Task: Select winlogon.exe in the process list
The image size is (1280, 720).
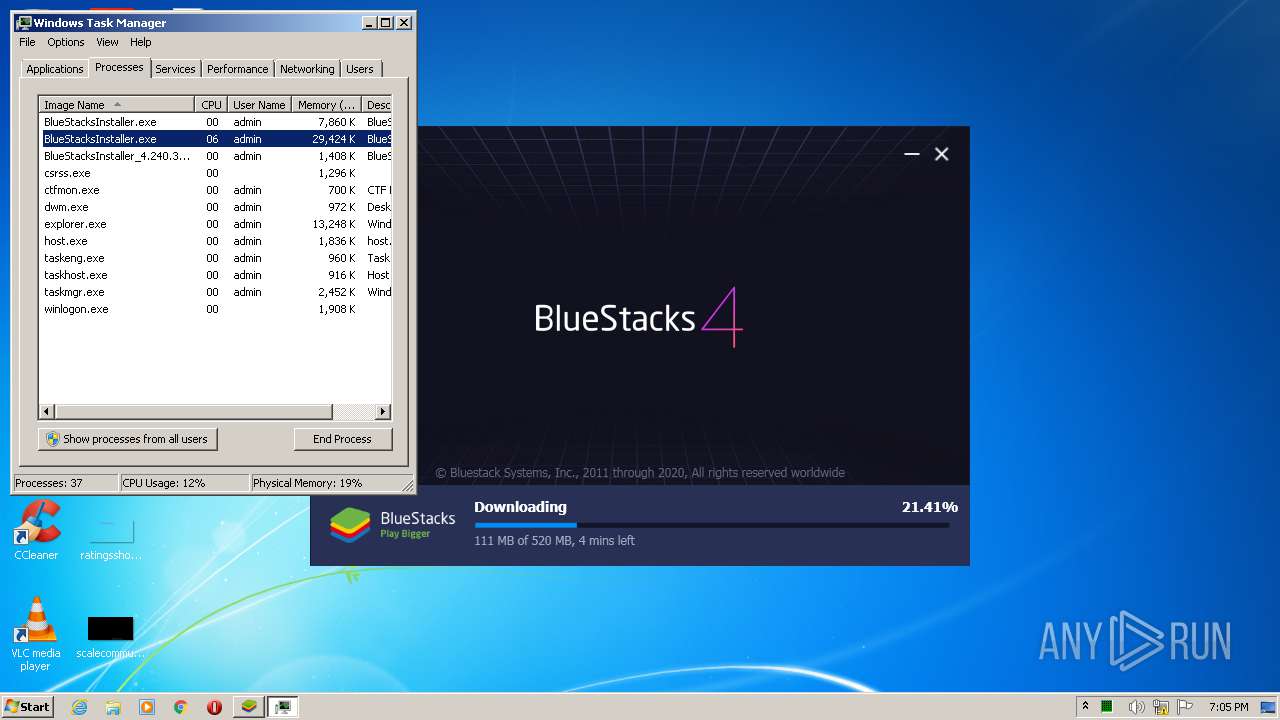Action: click(x=215, y=309)
